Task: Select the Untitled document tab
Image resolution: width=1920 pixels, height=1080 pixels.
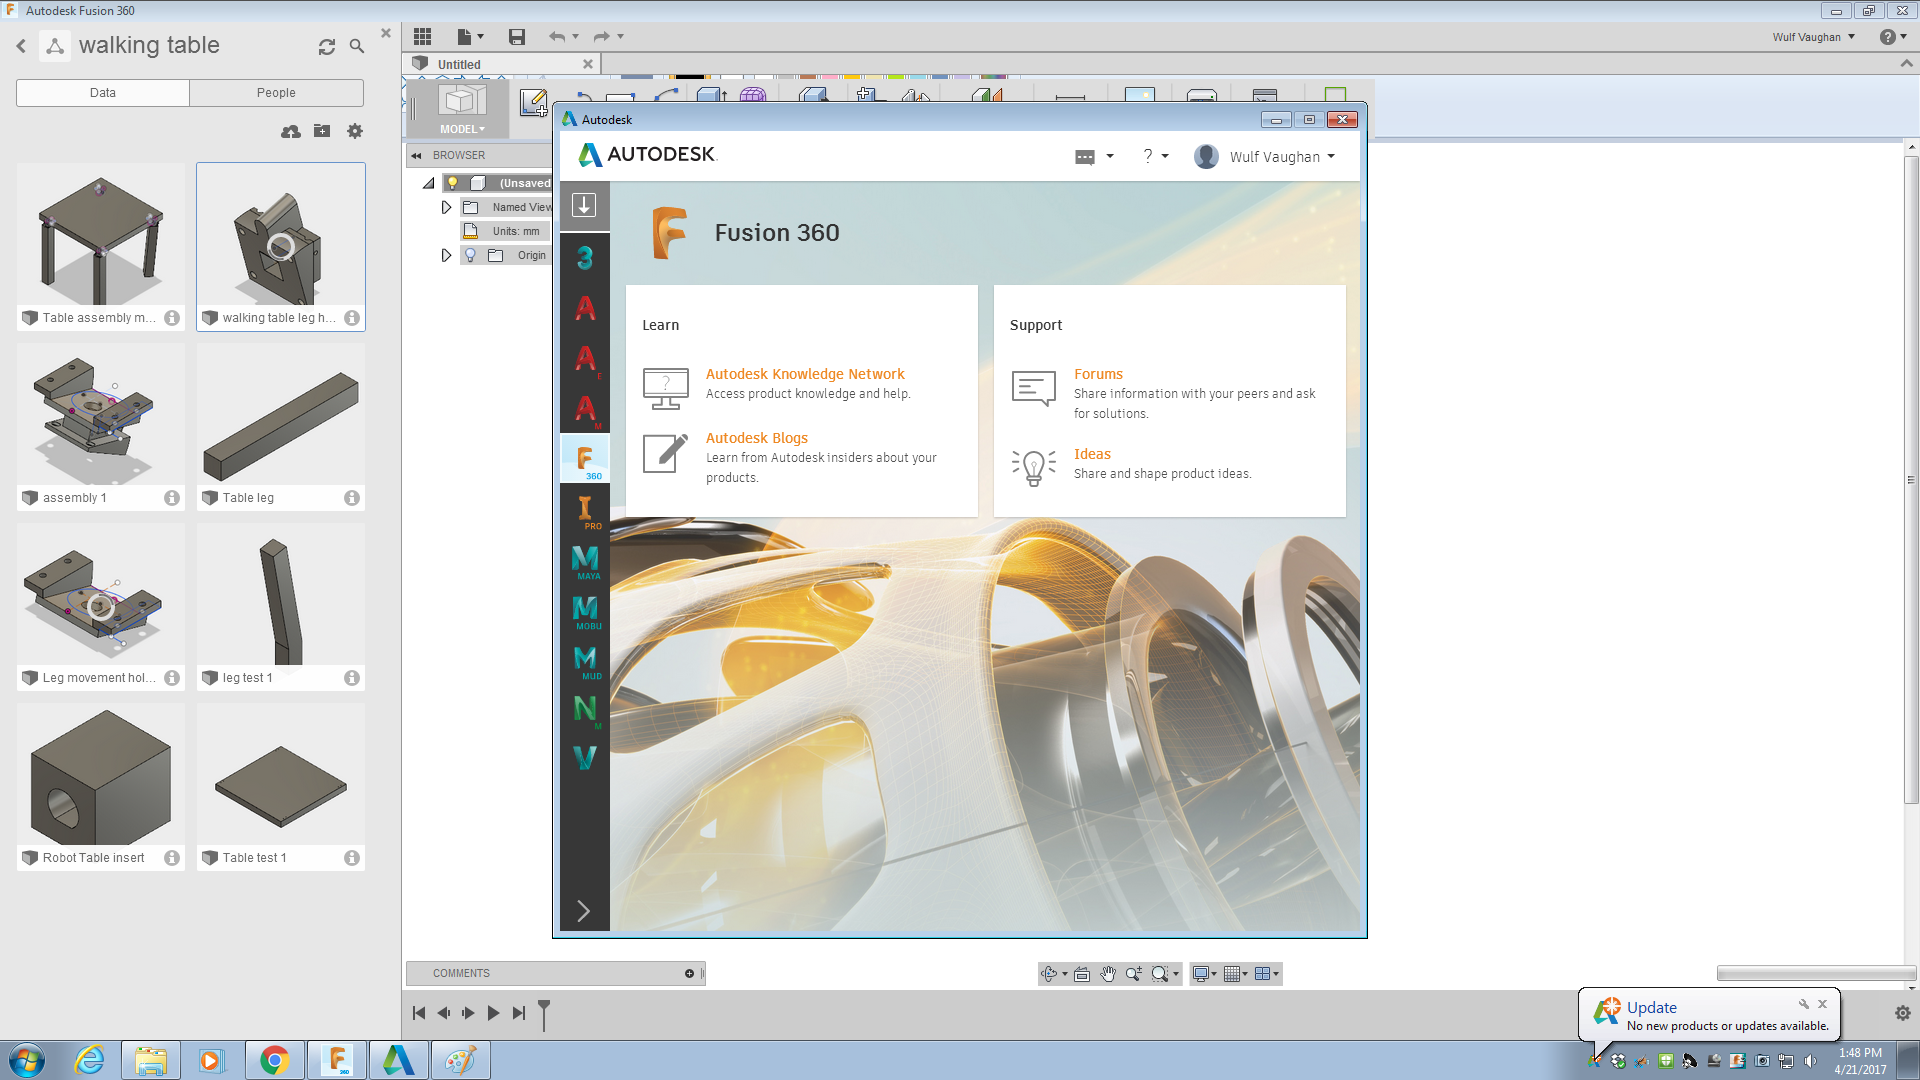Action: click(459, 63)
